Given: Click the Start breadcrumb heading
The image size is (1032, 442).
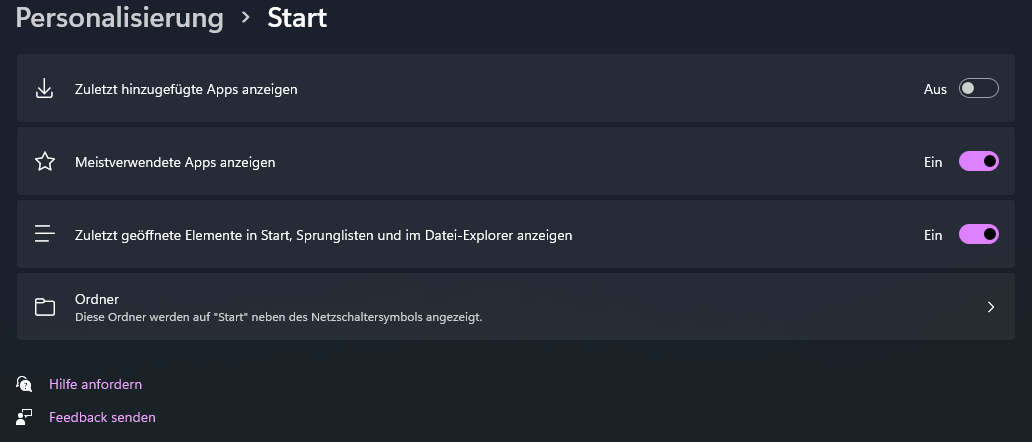Looking at the screenshot, I should coord(297,18).
